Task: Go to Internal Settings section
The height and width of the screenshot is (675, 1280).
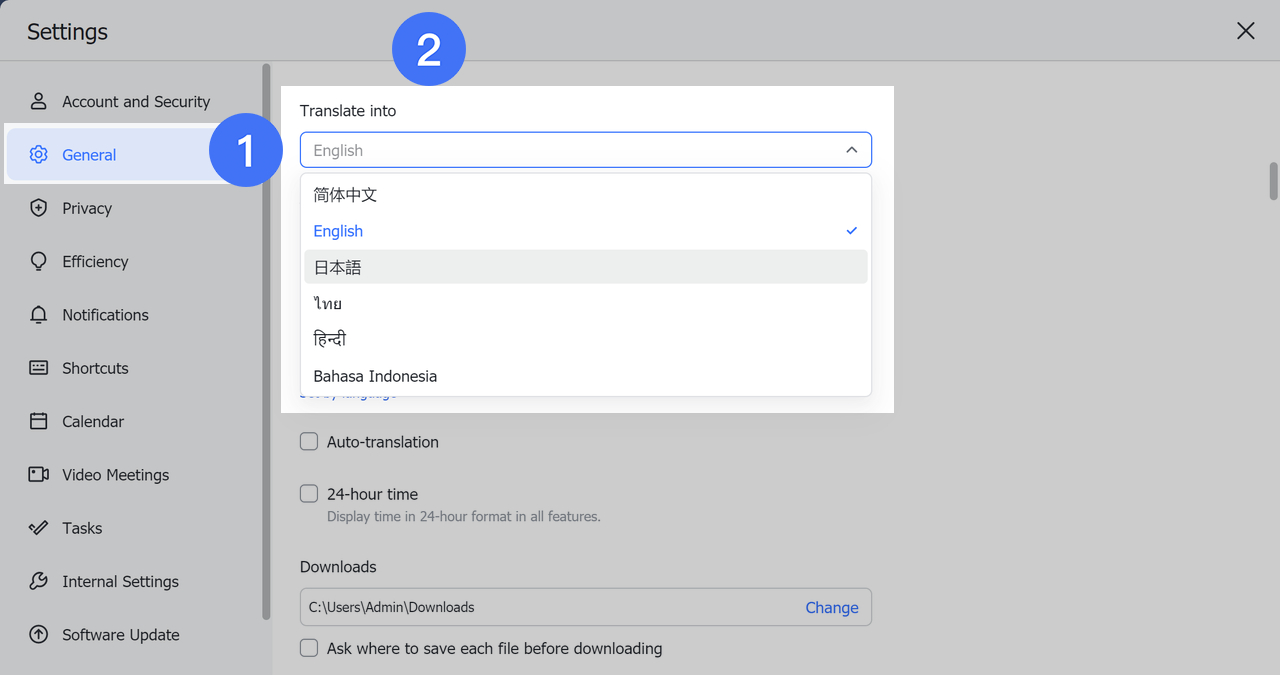Action: (120, 581)
